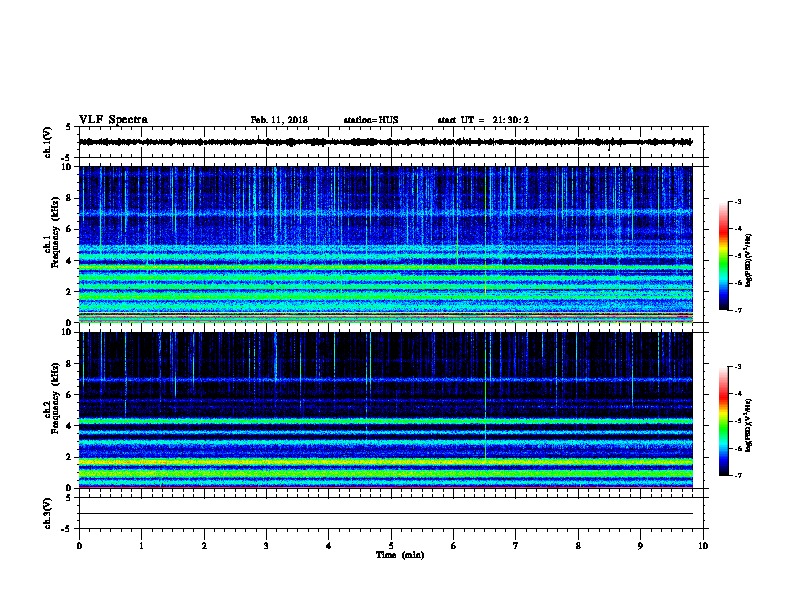Click the "-3" tick on ch.1 colorbar
Image resolution: width=792 pixels, height=612 pixels.
click(737, 201)
